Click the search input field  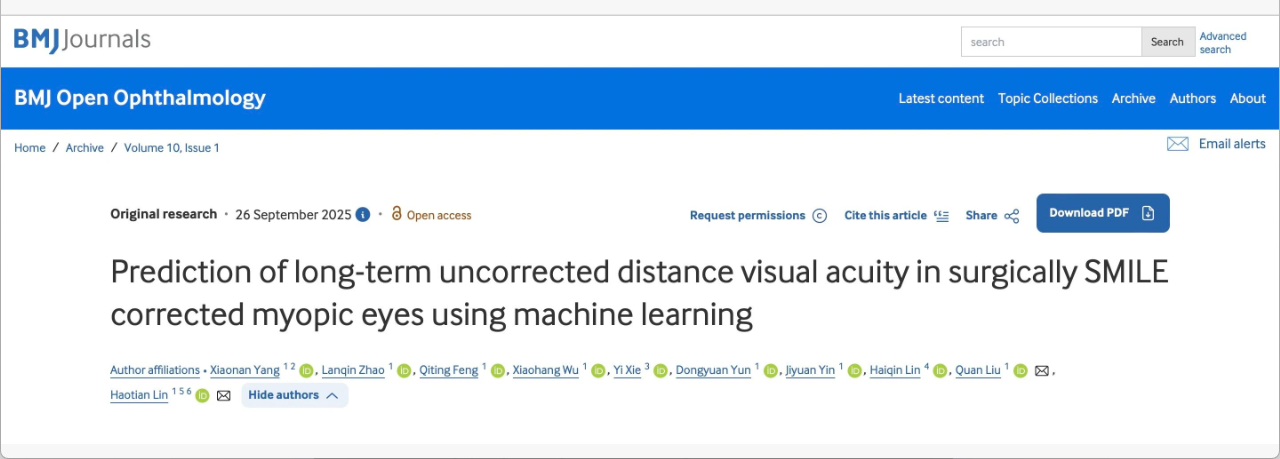tap(1051, 42)
